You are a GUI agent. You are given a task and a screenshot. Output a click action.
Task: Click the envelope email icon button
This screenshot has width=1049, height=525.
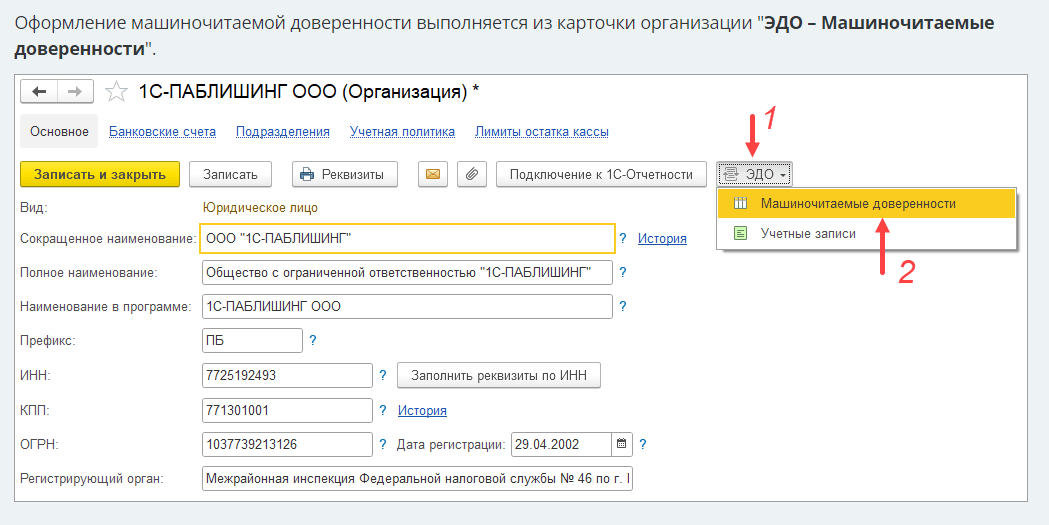tap(433, 175)
